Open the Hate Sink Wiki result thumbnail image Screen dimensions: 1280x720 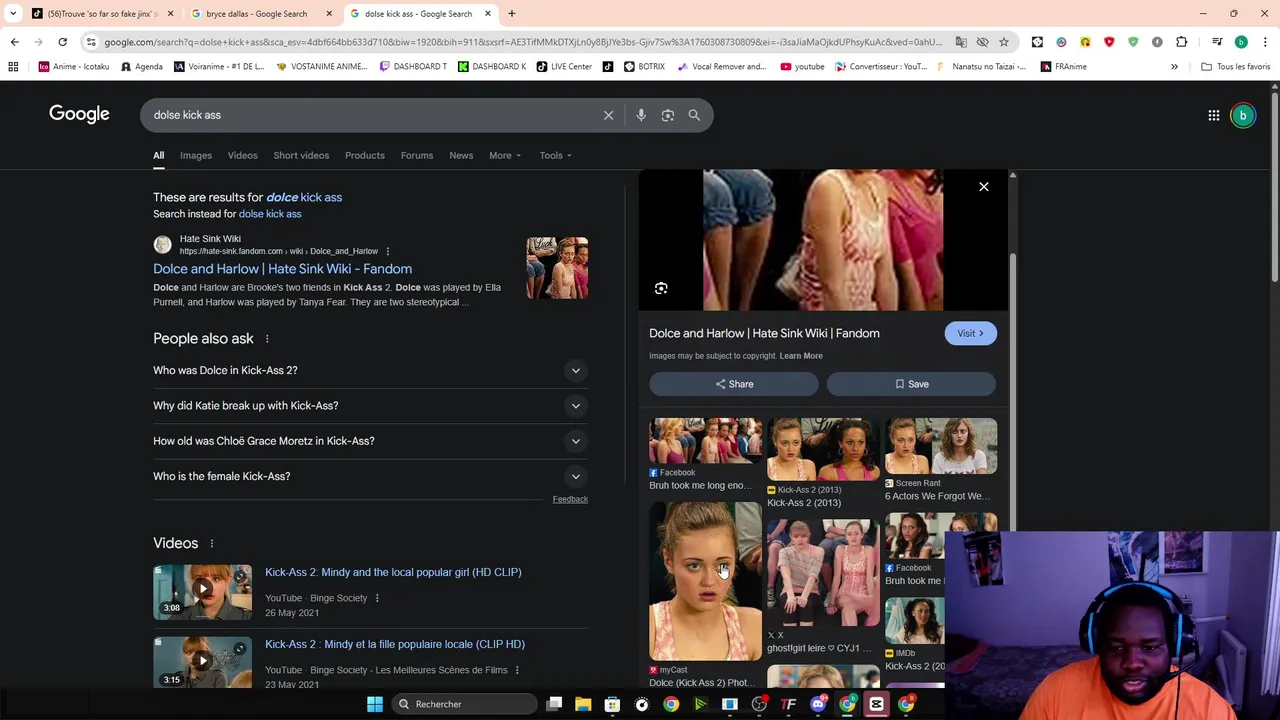click(557, 268)
